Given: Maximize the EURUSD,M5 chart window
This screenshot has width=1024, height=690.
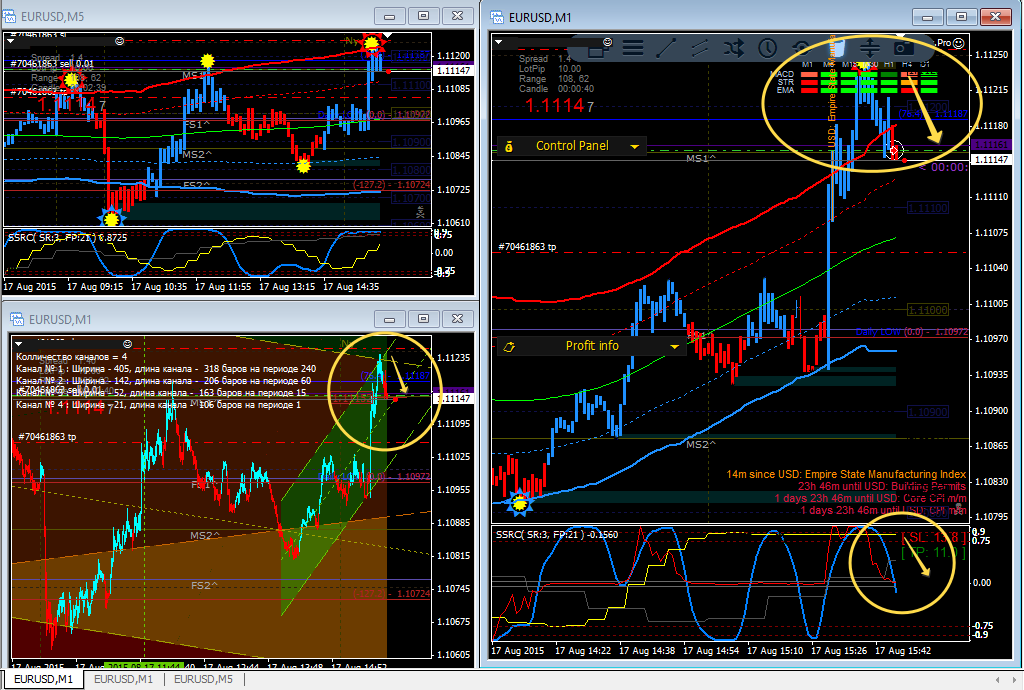Looking at the screenshot, I should click(423, 16).
